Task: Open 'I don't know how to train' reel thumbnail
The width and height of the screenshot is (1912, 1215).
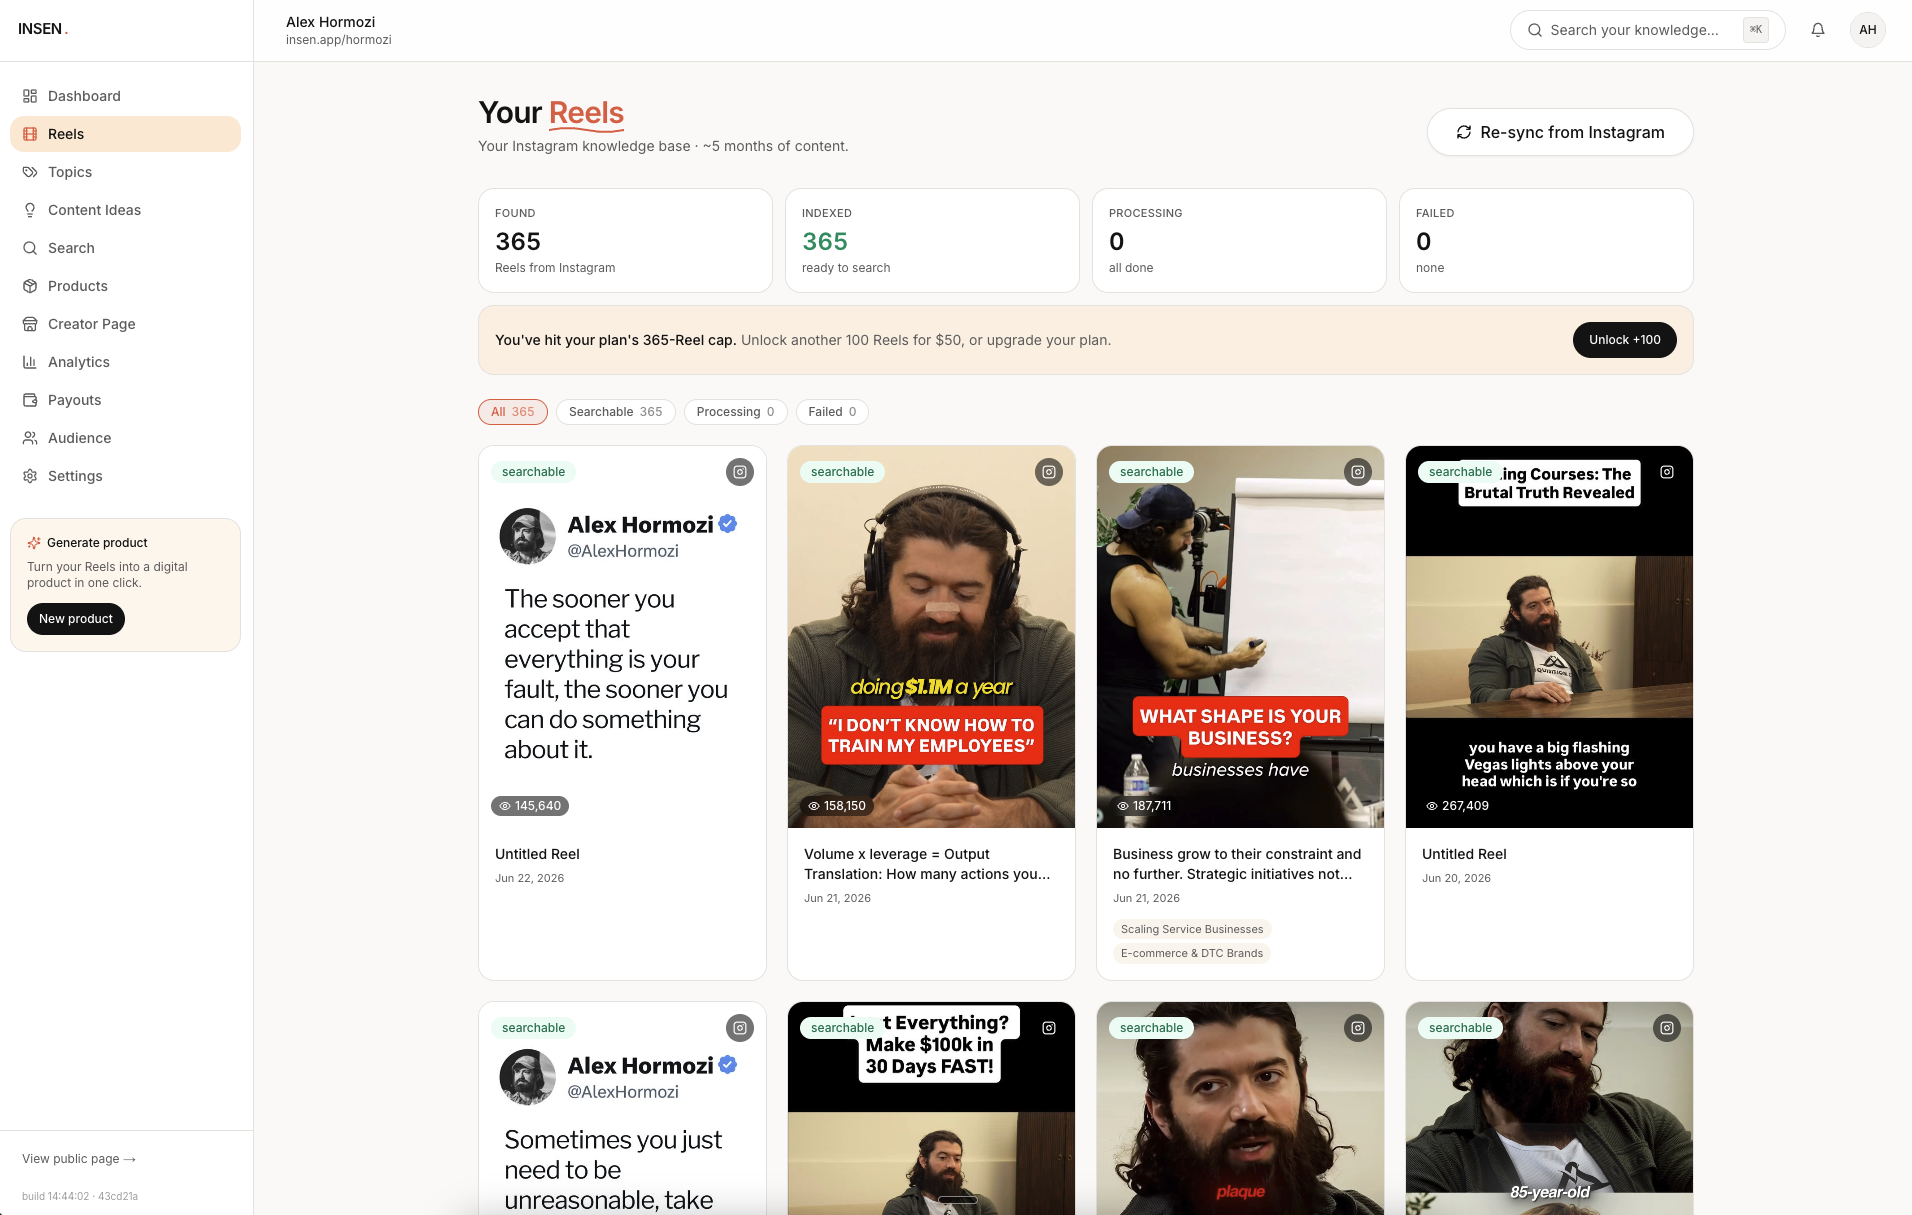Action: [x=931, y=637]
